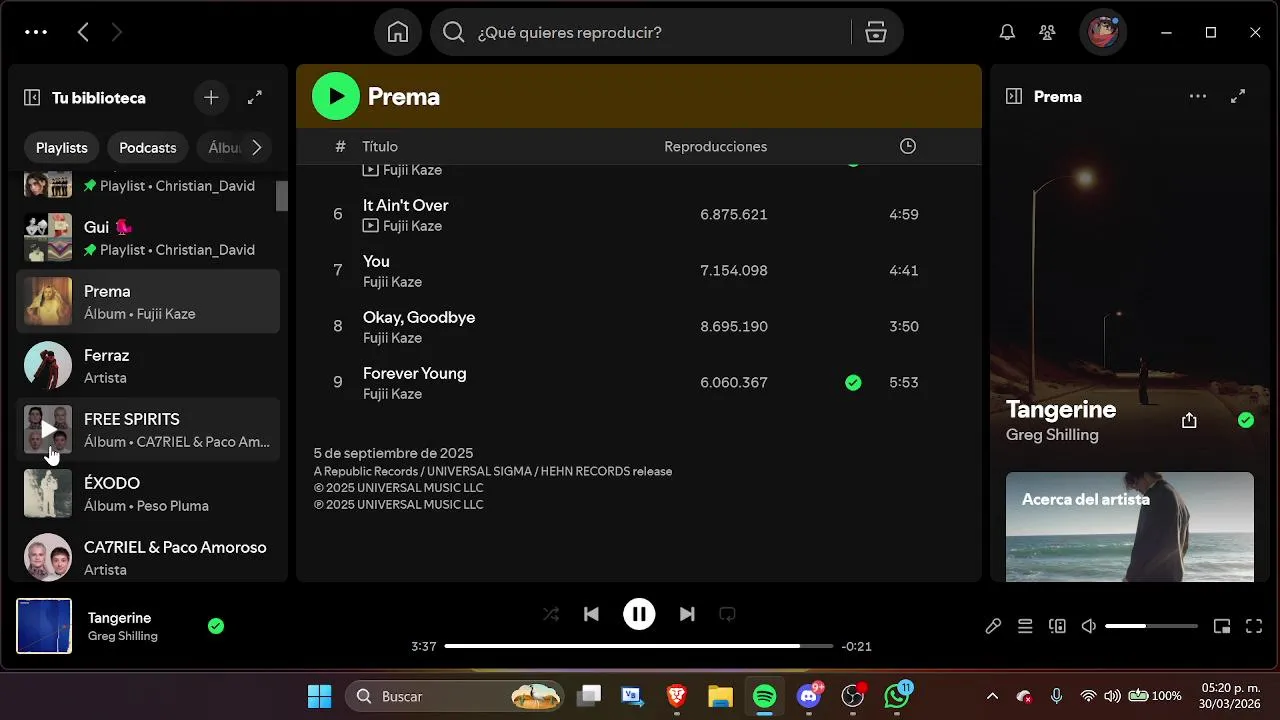Open friend activity icon
Image resolution: width=1280 pixels, height=720 pixels.
1047,32
